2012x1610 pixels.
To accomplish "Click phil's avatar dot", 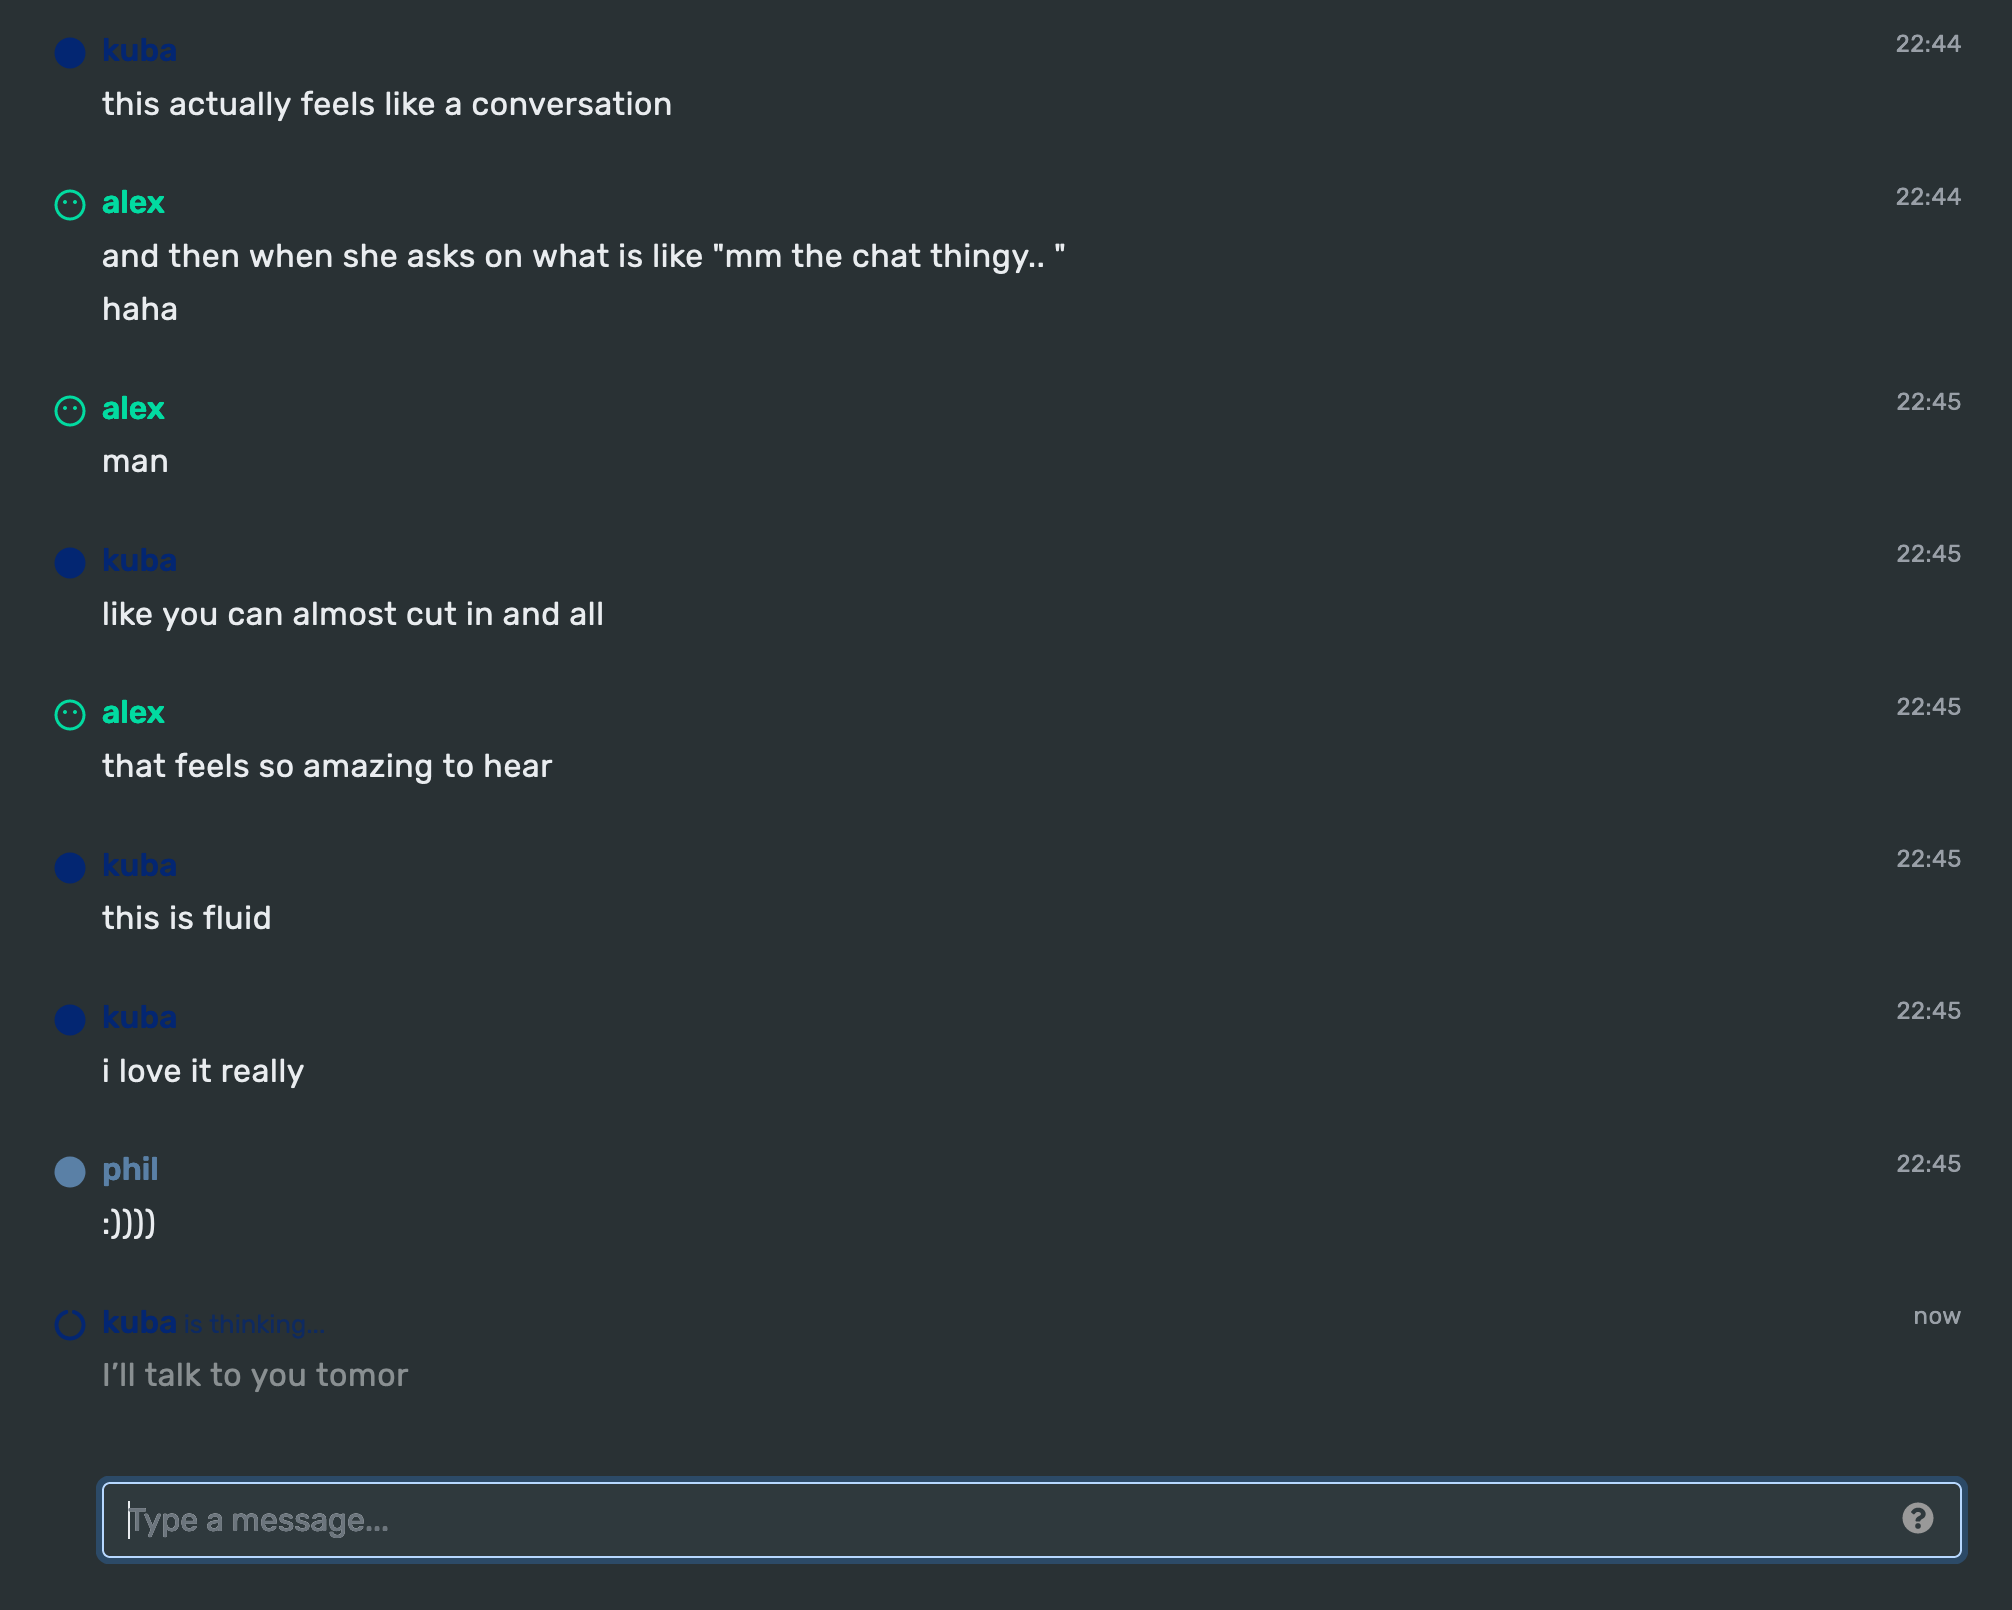I will click(x=70, y=1171).
